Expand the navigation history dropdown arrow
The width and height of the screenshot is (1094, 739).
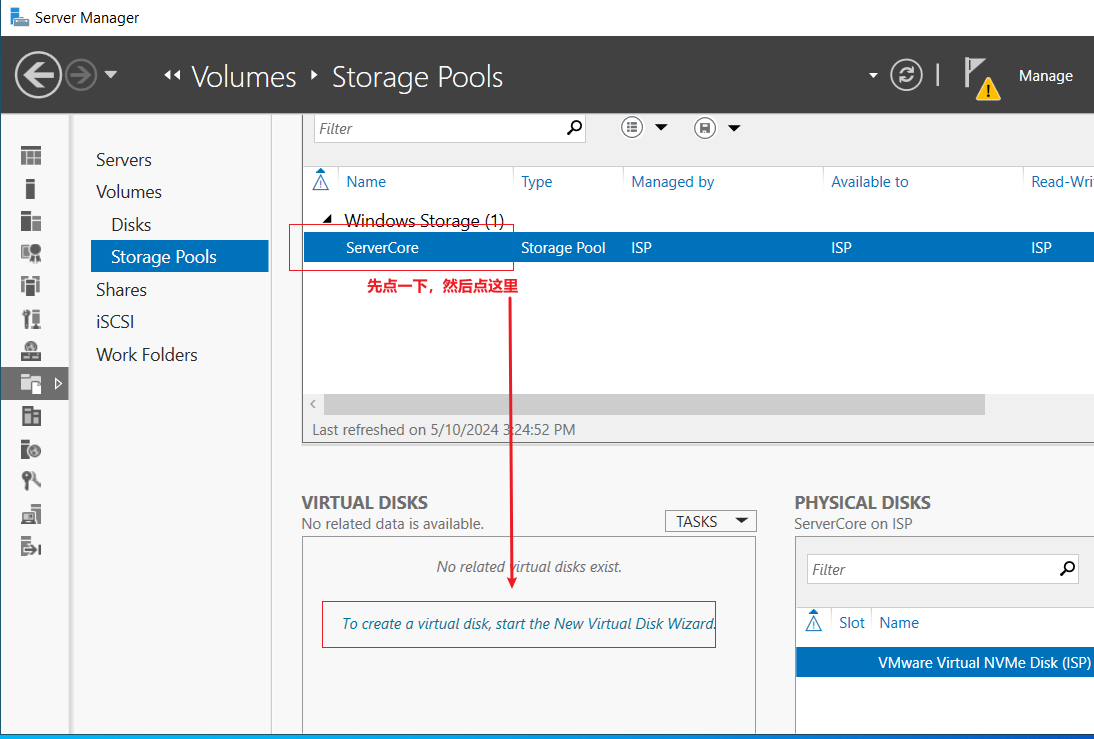110,74
